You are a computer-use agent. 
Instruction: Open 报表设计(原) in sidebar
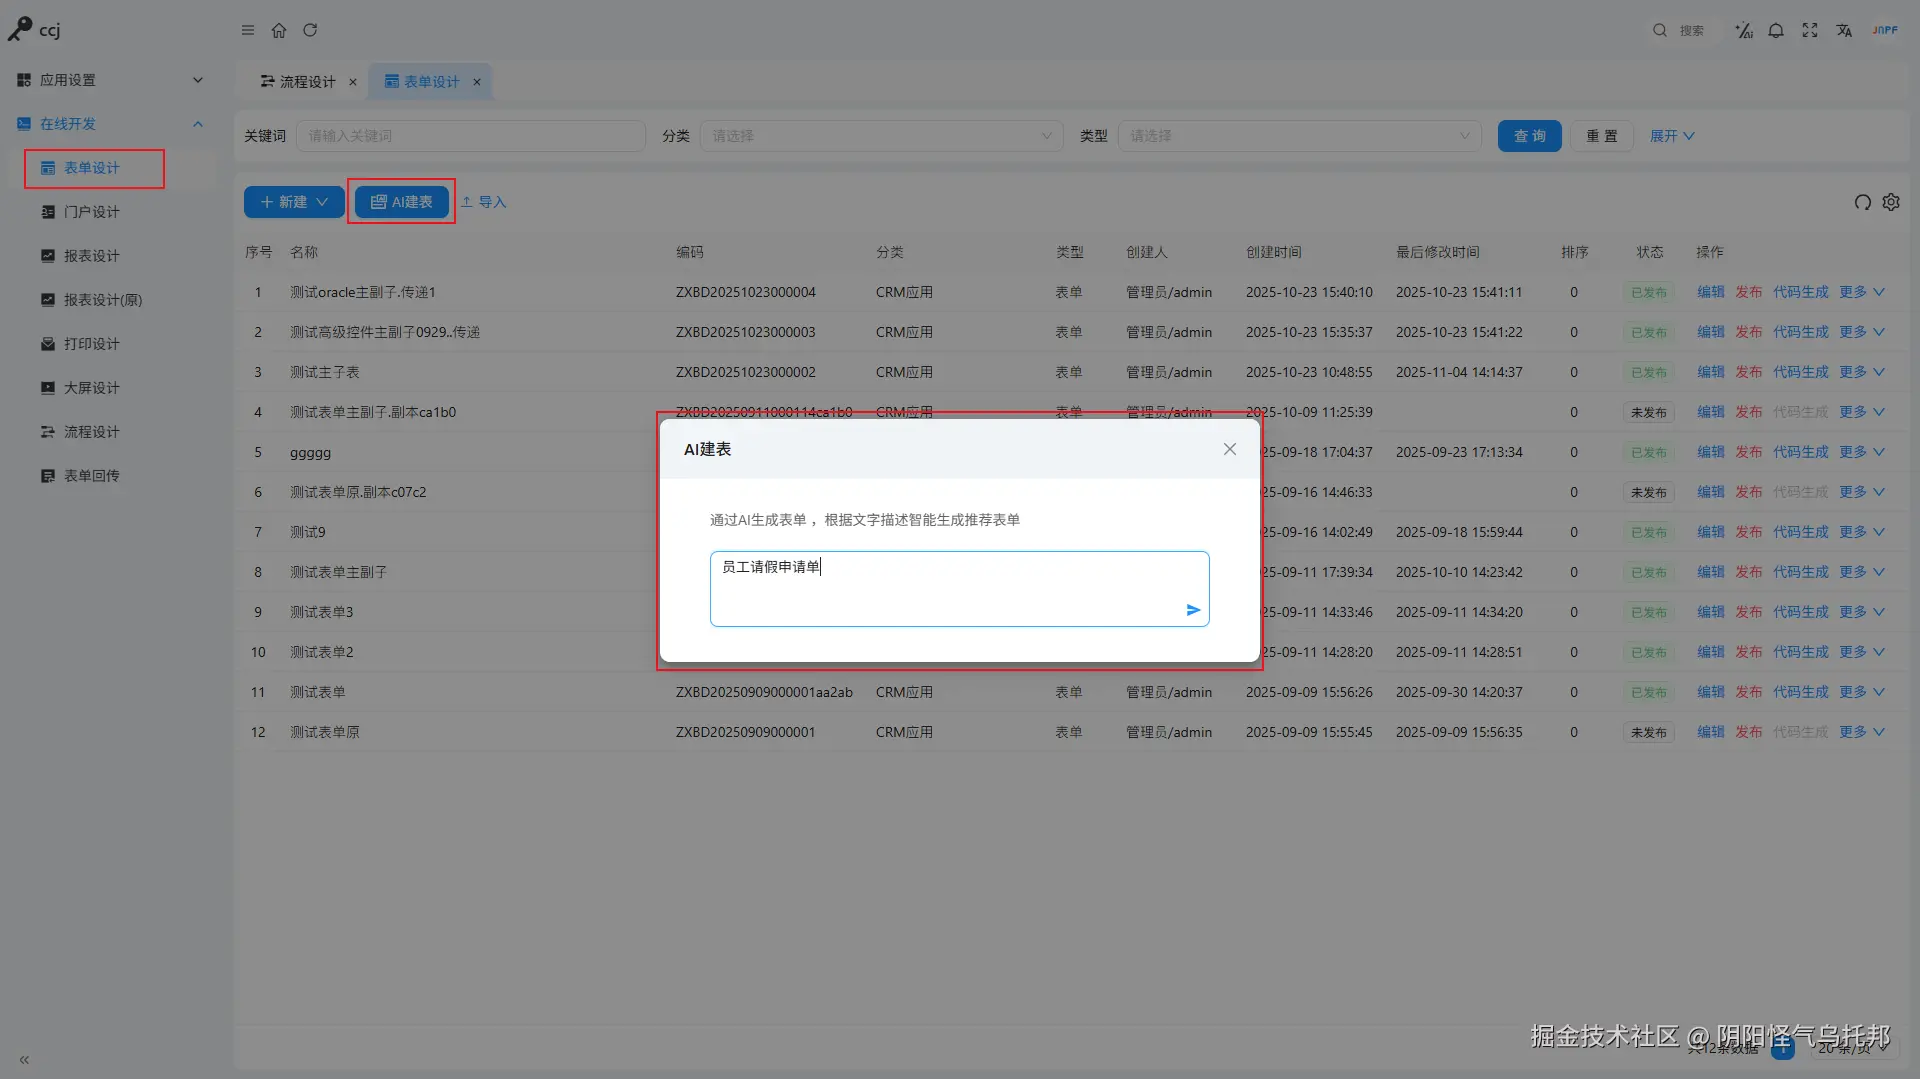pos(103,300)
